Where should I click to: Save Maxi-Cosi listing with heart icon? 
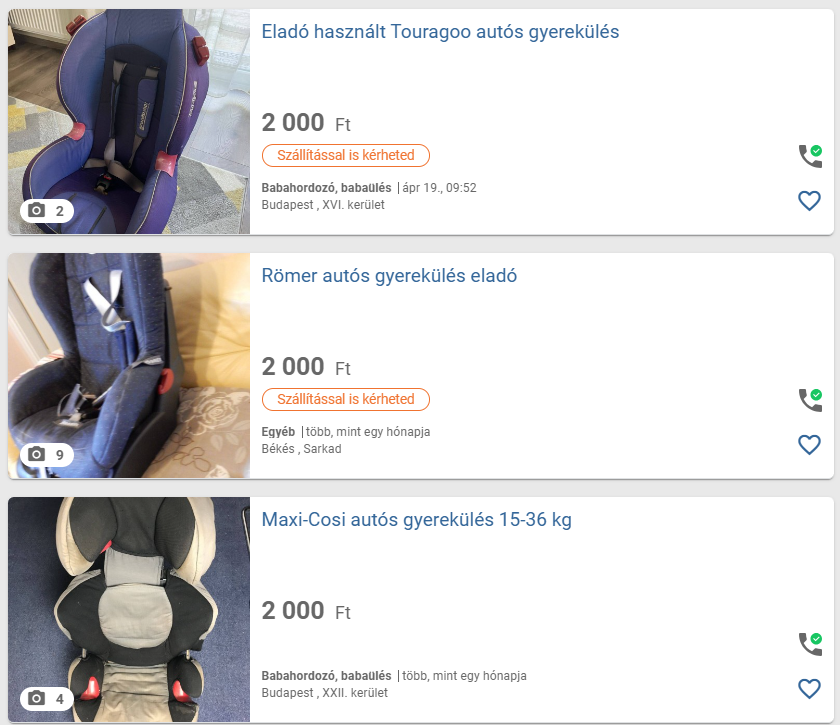809,689
